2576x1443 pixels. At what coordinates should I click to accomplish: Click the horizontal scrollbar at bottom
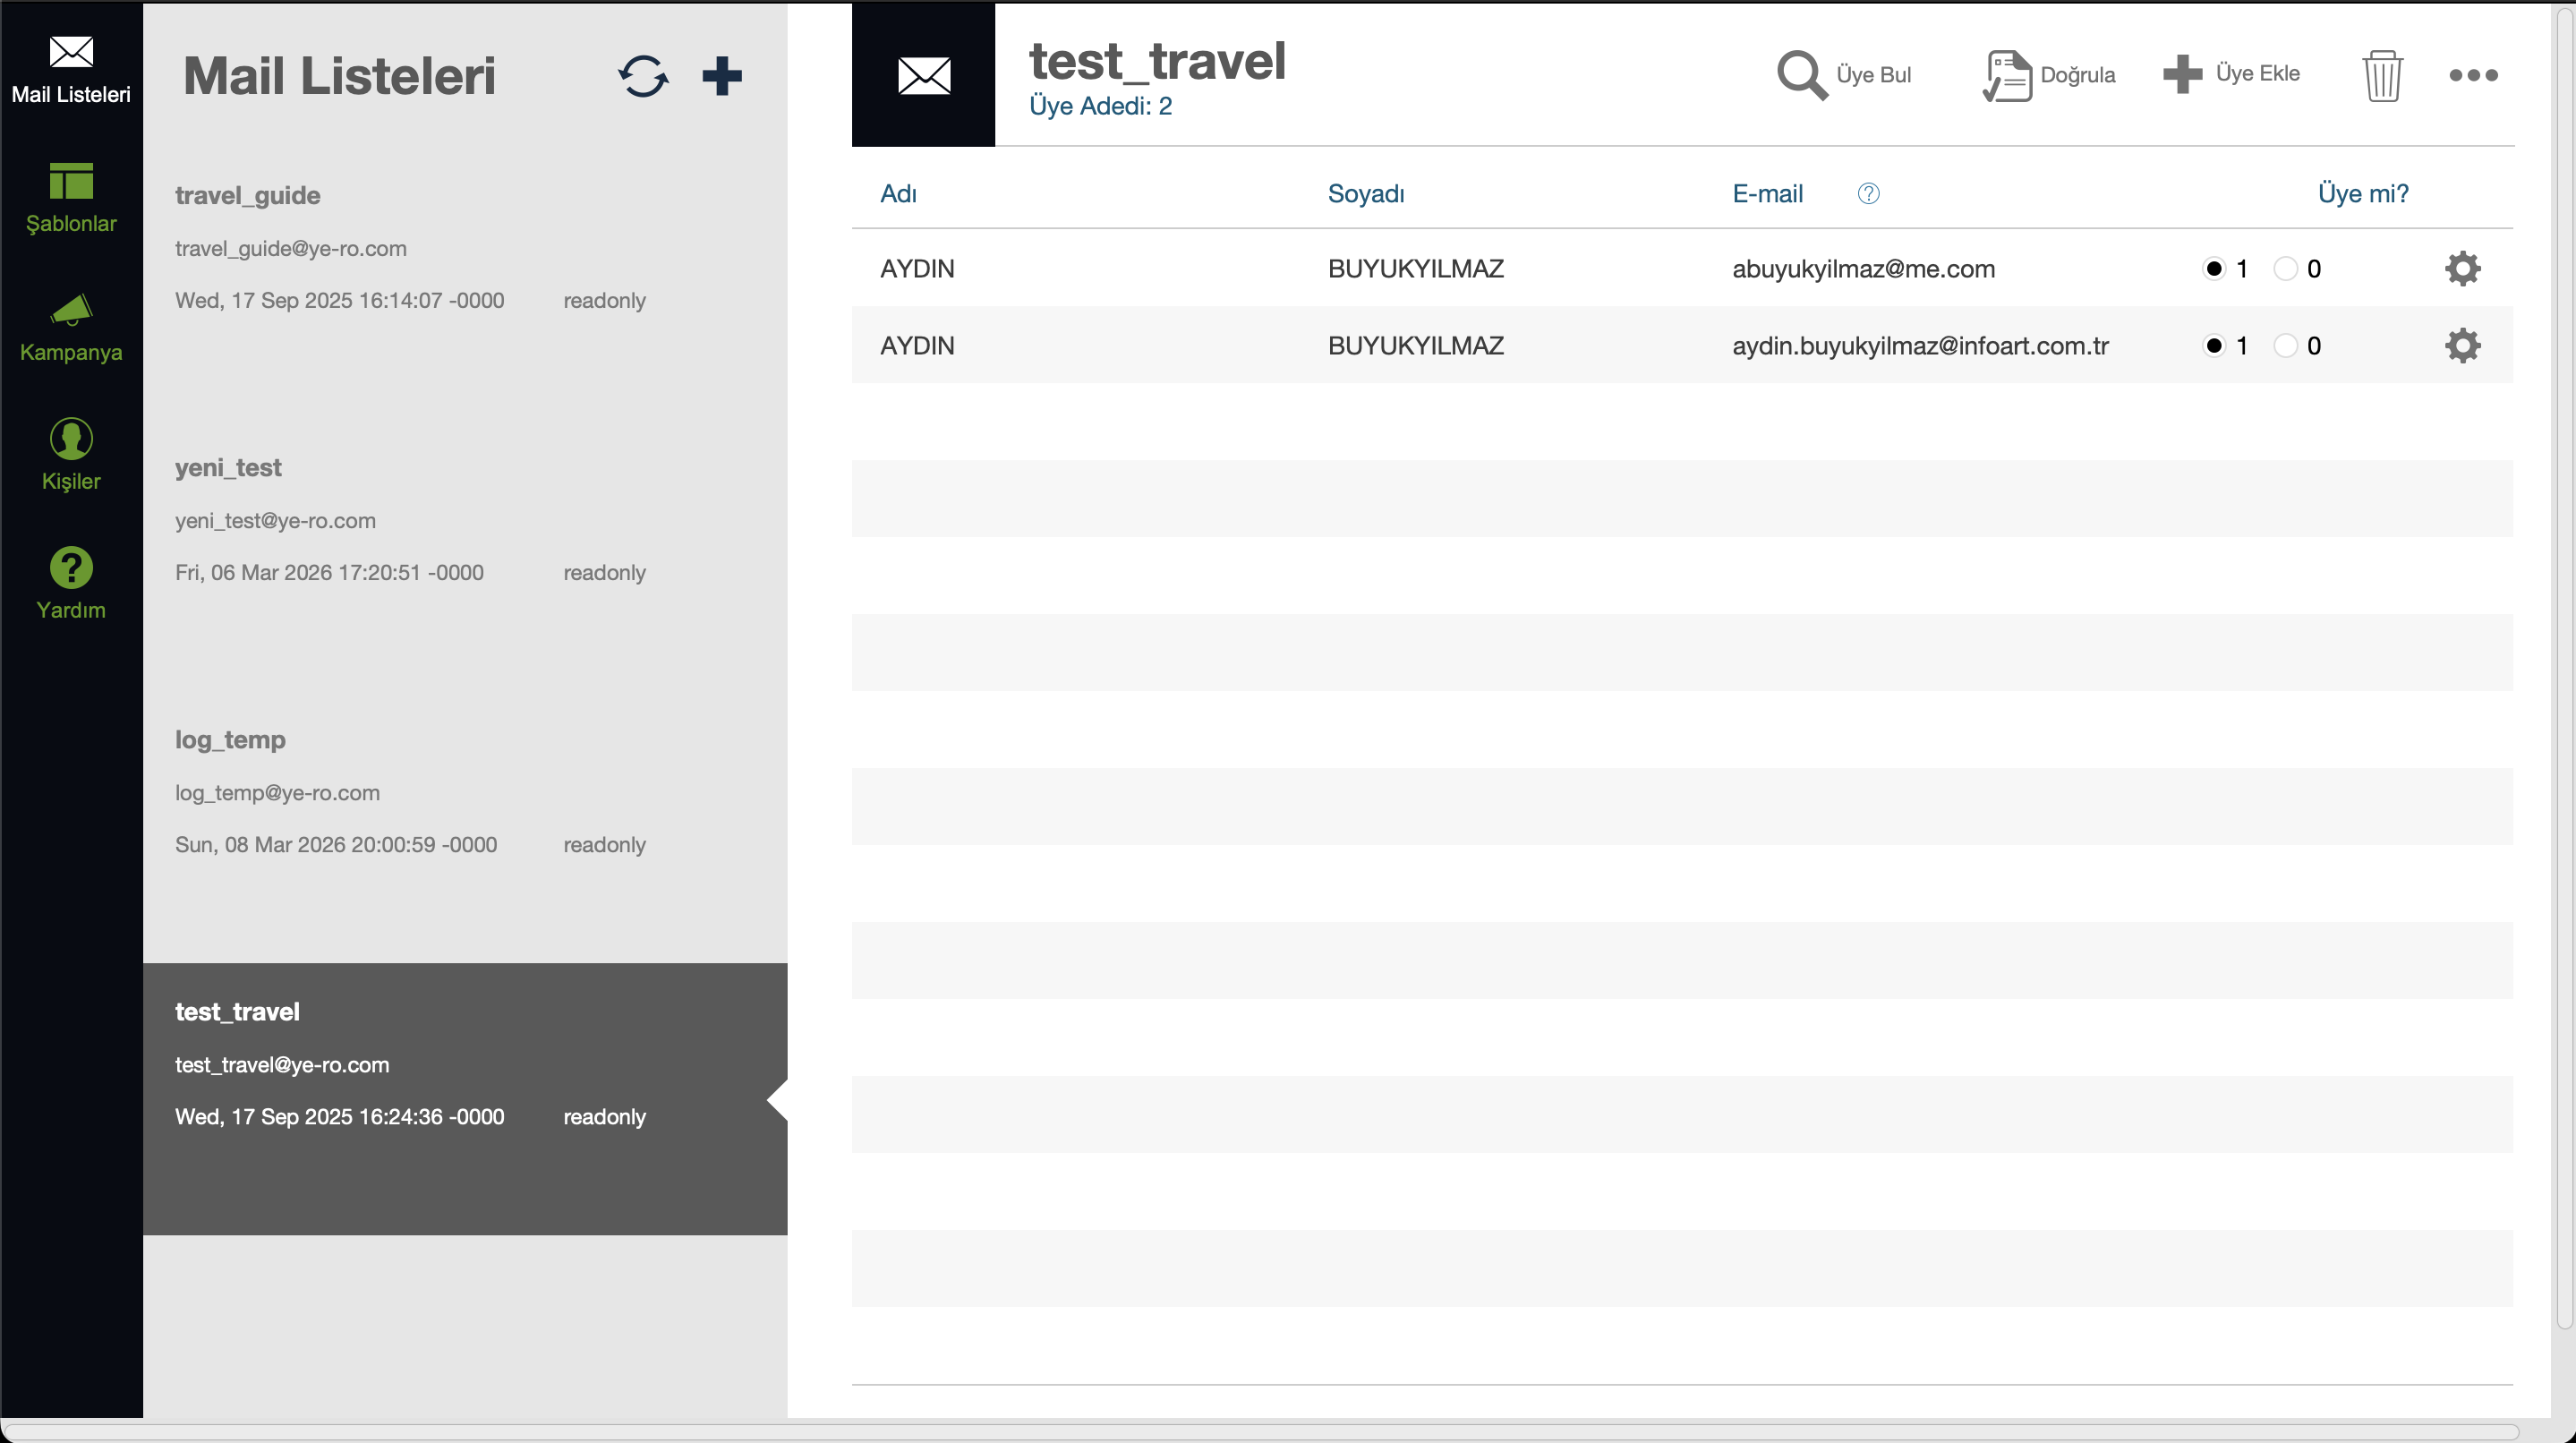(1260, 1432)
